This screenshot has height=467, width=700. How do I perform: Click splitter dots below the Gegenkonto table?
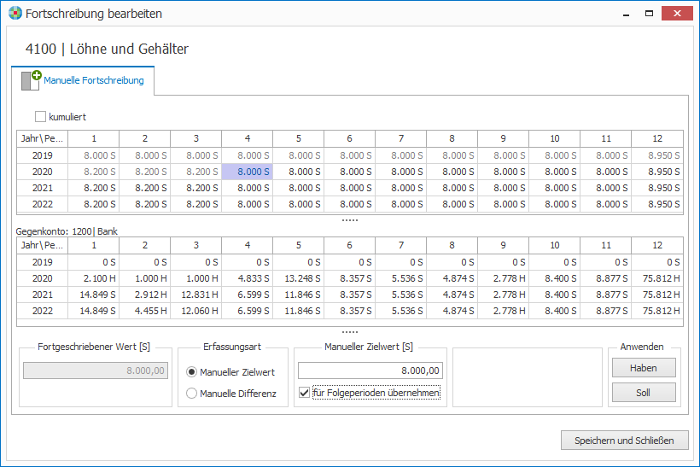[x=350, y=332]
